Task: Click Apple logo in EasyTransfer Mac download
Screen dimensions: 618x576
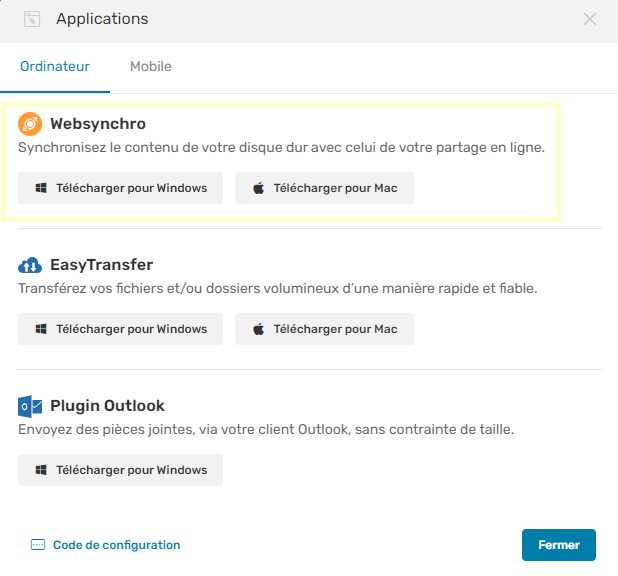Action: point(259,329)
